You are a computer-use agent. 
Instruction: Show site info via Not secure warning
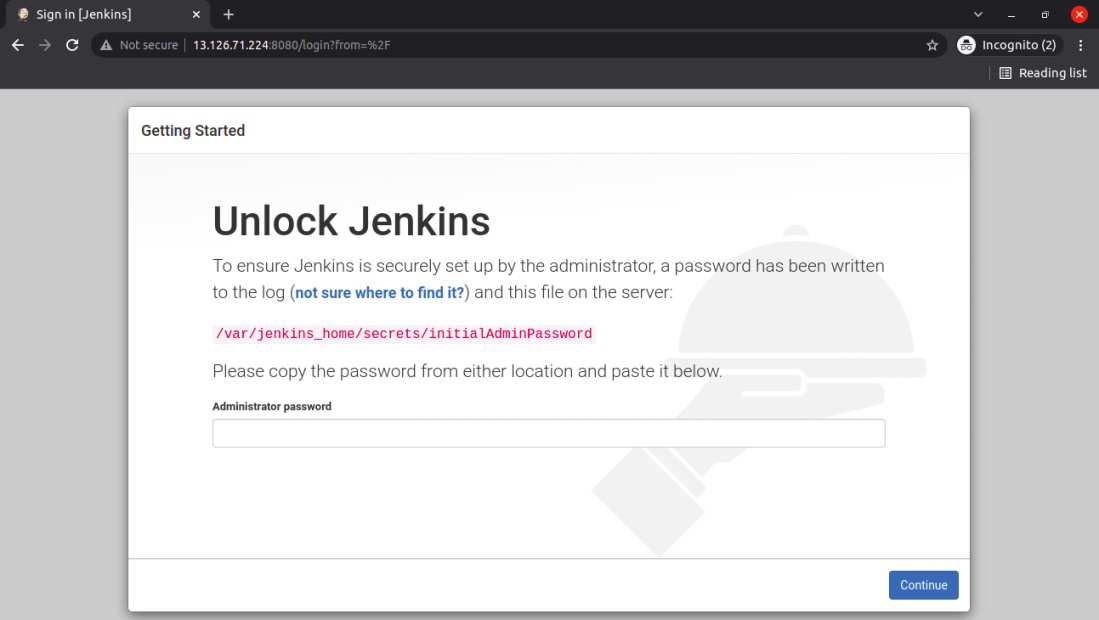[x=139, y=45]
